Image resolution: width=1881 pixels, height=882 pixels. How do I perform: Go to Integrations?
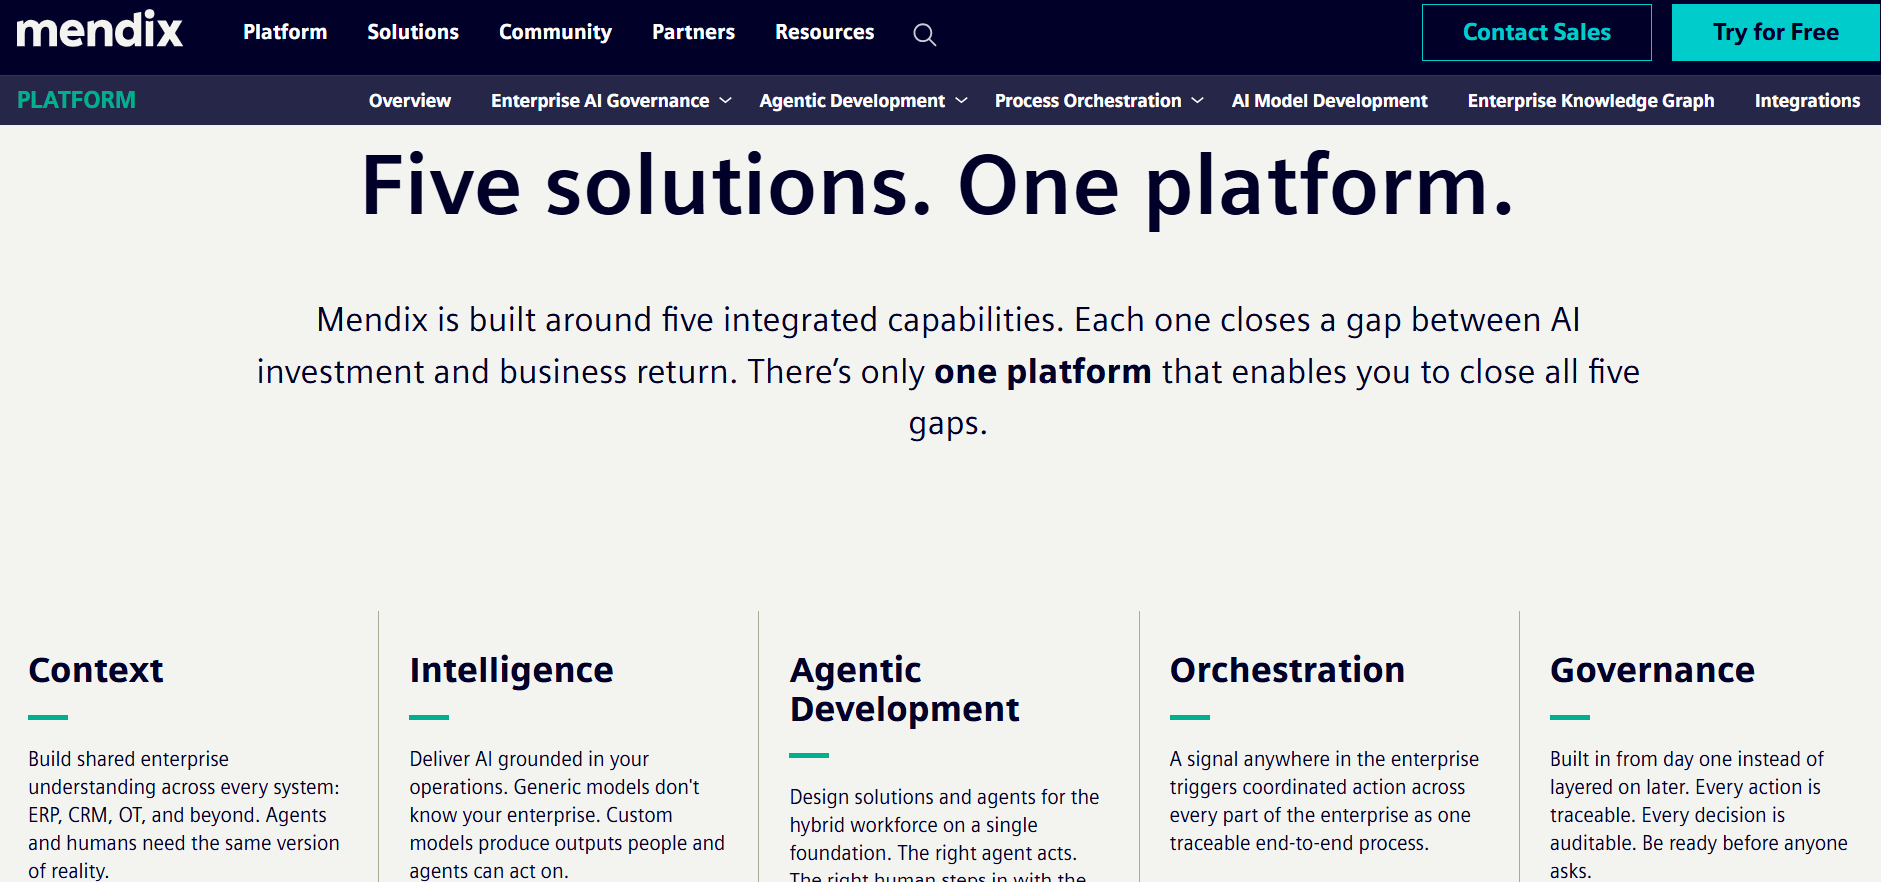tap(1807, 101)
